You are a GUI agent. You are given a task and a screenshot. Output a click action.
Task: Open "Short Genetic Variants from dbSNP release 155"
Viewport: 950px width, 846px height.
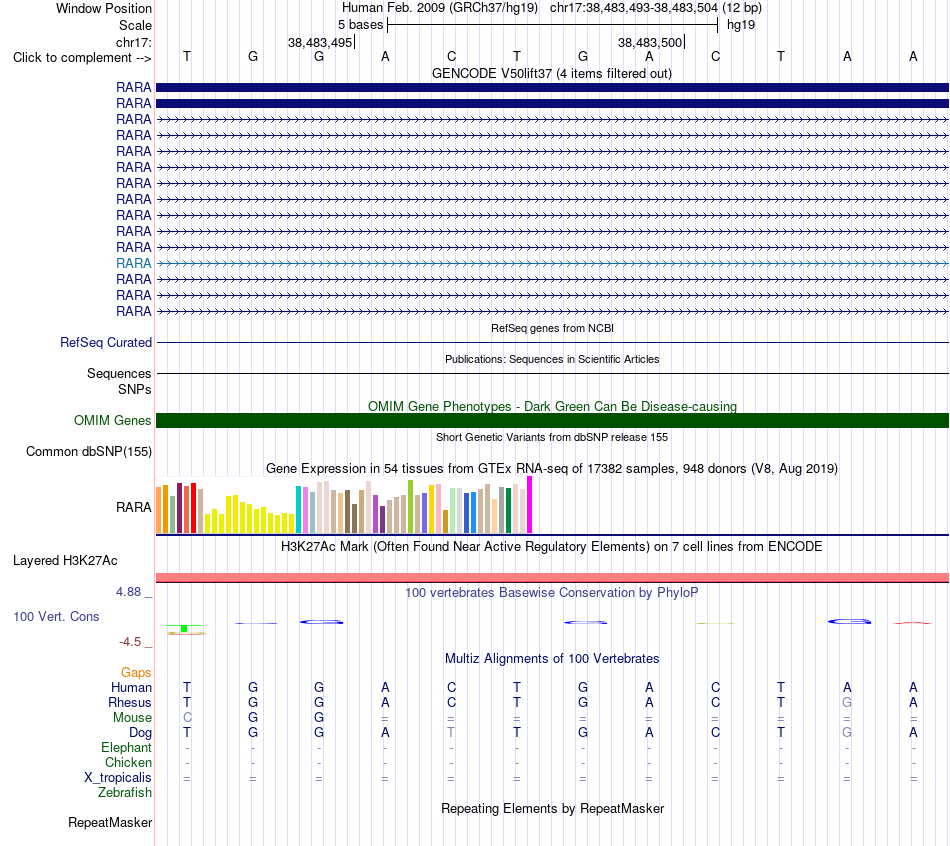coord(551,437)
